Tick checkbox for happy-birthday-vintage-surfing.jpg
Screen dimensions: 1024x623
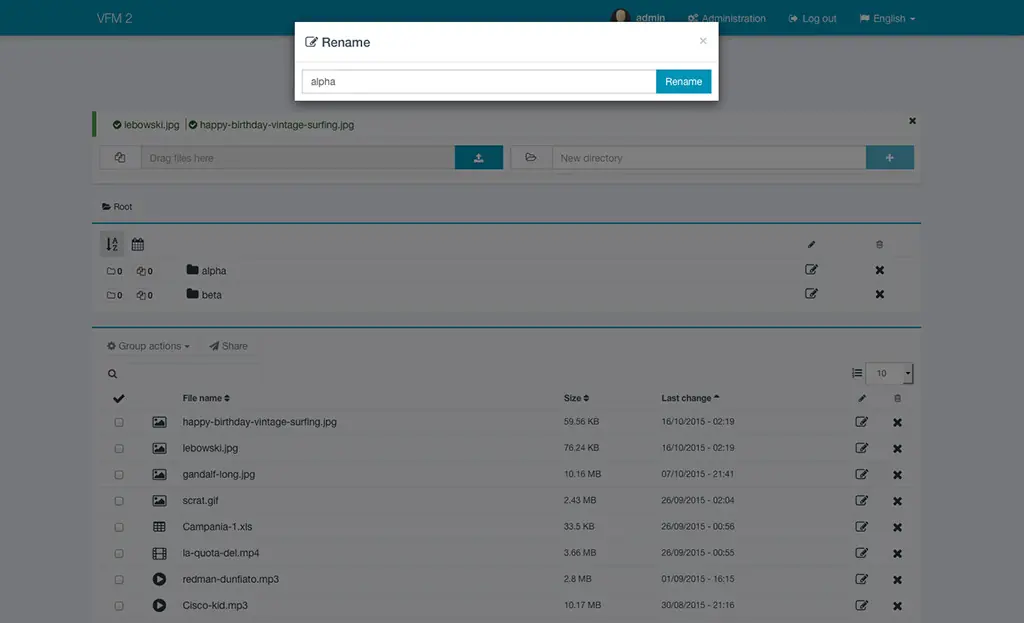coord(119,422)
